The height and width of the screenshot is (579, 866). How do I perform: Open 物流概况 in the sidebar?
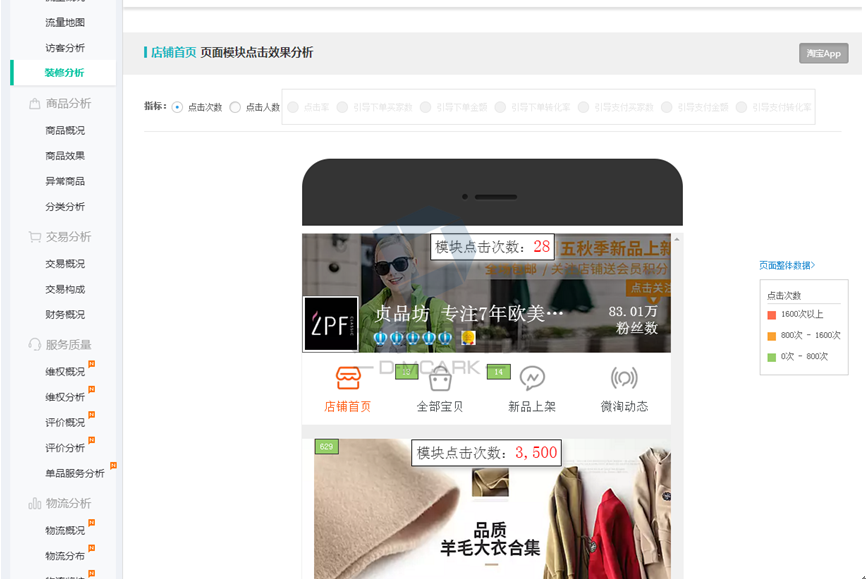tap(65, 530)
